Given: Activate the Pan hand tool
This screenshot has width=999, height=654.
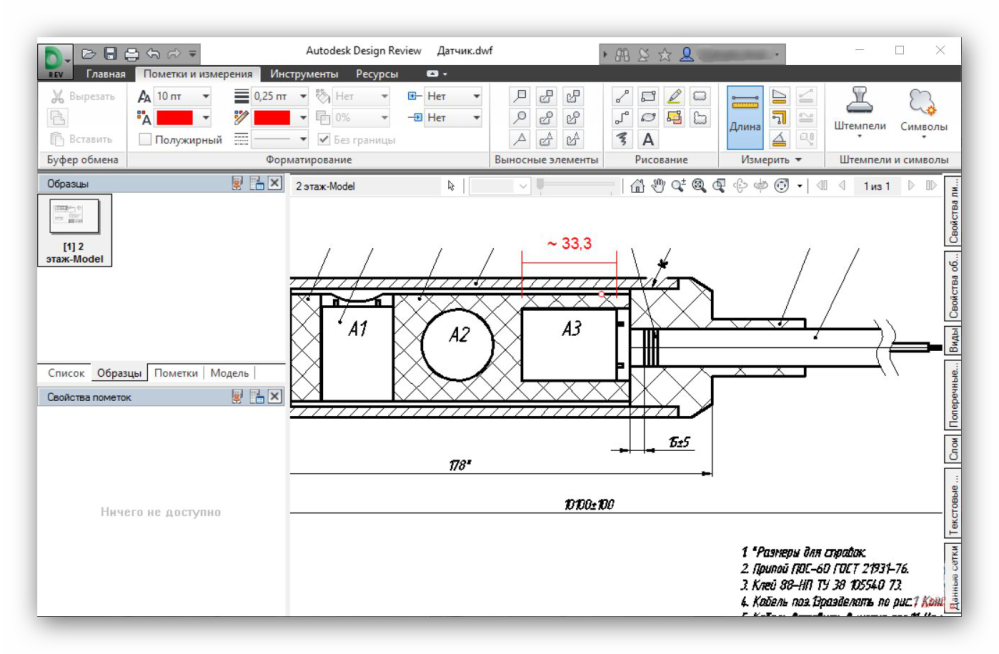Looking at the screenshot, I should point(658,186).
